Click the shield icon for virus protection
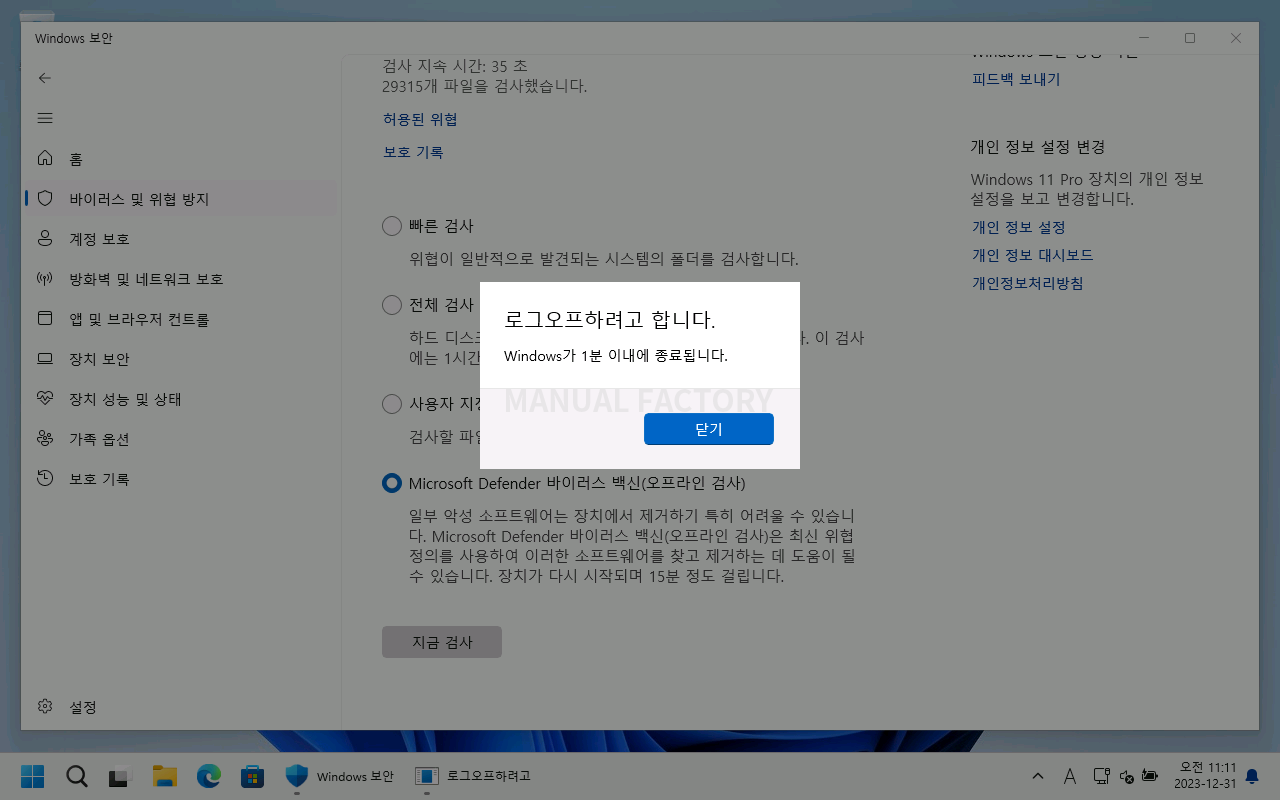The height and width of the screenshot is (800, 1280). 44,199
